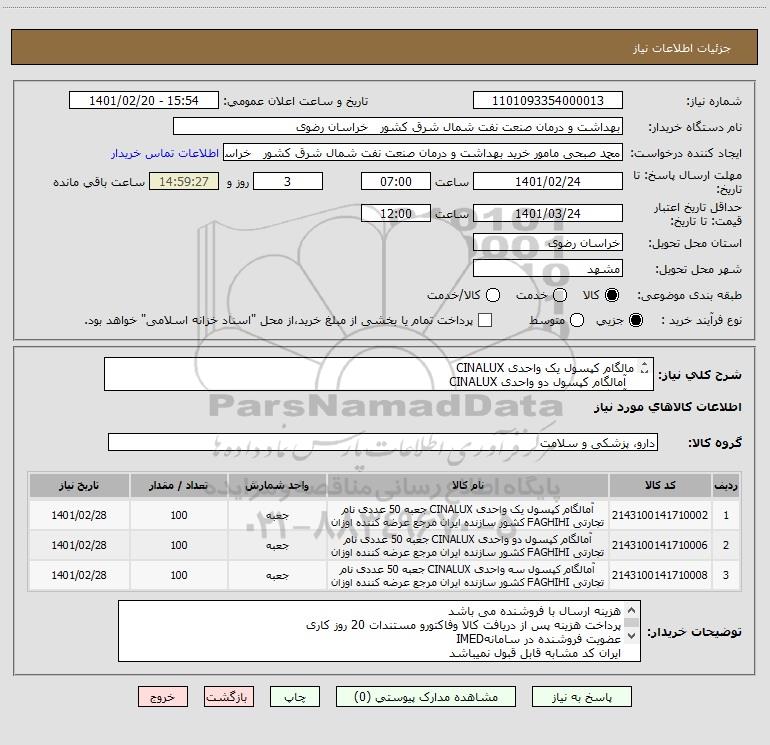Click the توضیحات خریدار text area

379,631
